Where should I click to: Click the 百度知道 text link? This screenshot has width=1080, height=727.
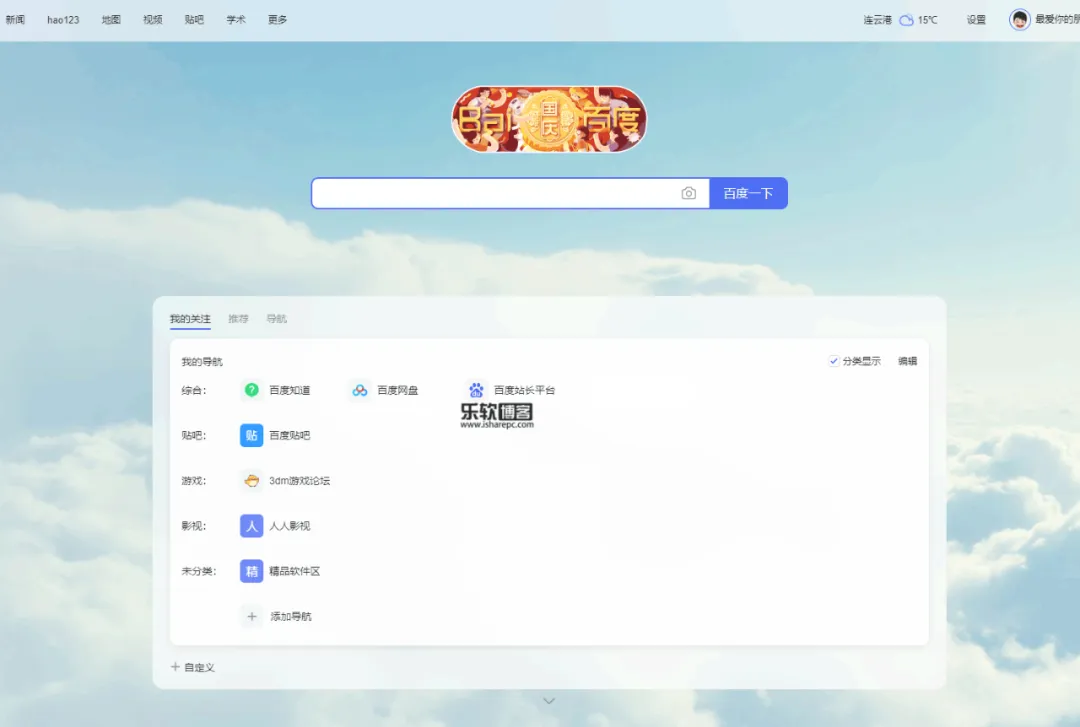pyautogui.click(x=289, y=390)
